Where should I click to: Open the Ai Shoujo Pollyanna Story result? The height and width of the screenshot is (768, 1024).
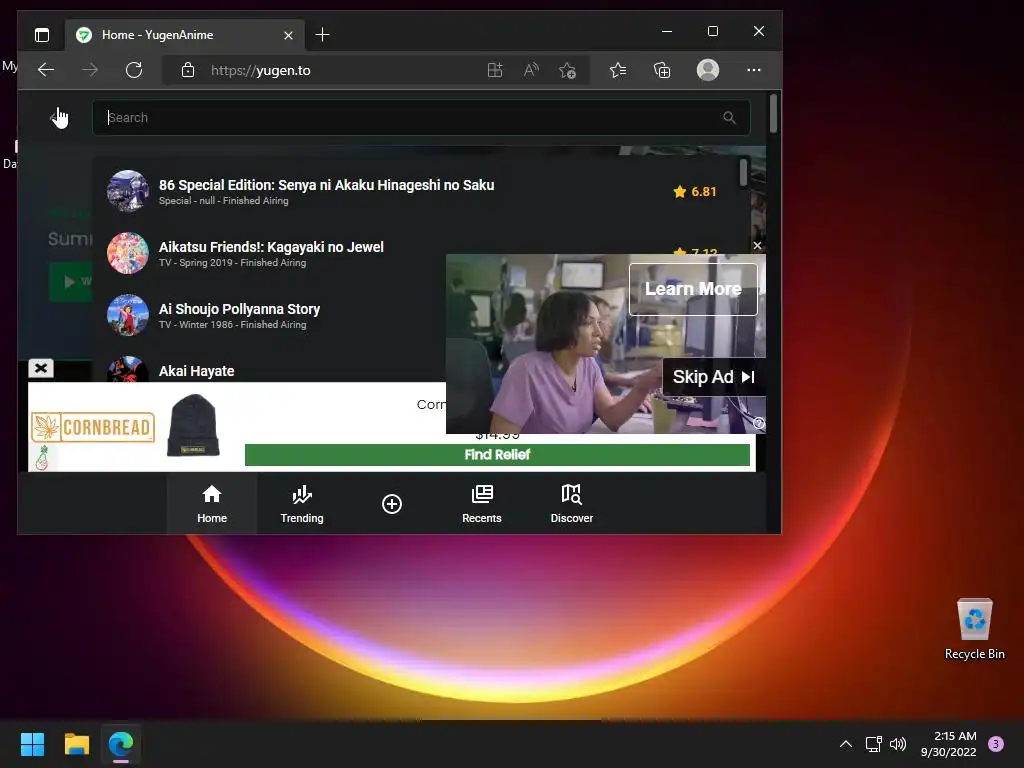[x=271, y=315]
